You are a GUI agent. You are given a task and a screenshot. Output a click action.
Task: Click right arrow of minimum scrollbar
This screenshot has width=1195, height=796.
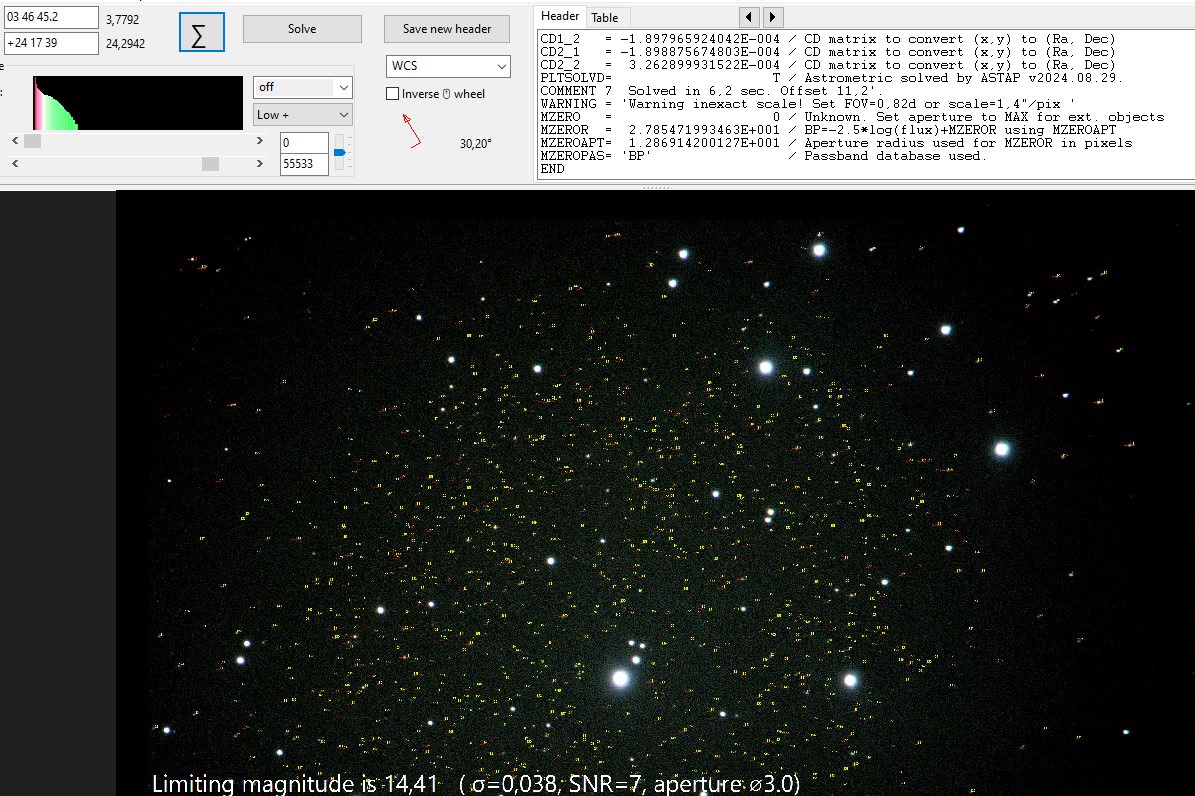click(260, 141)
